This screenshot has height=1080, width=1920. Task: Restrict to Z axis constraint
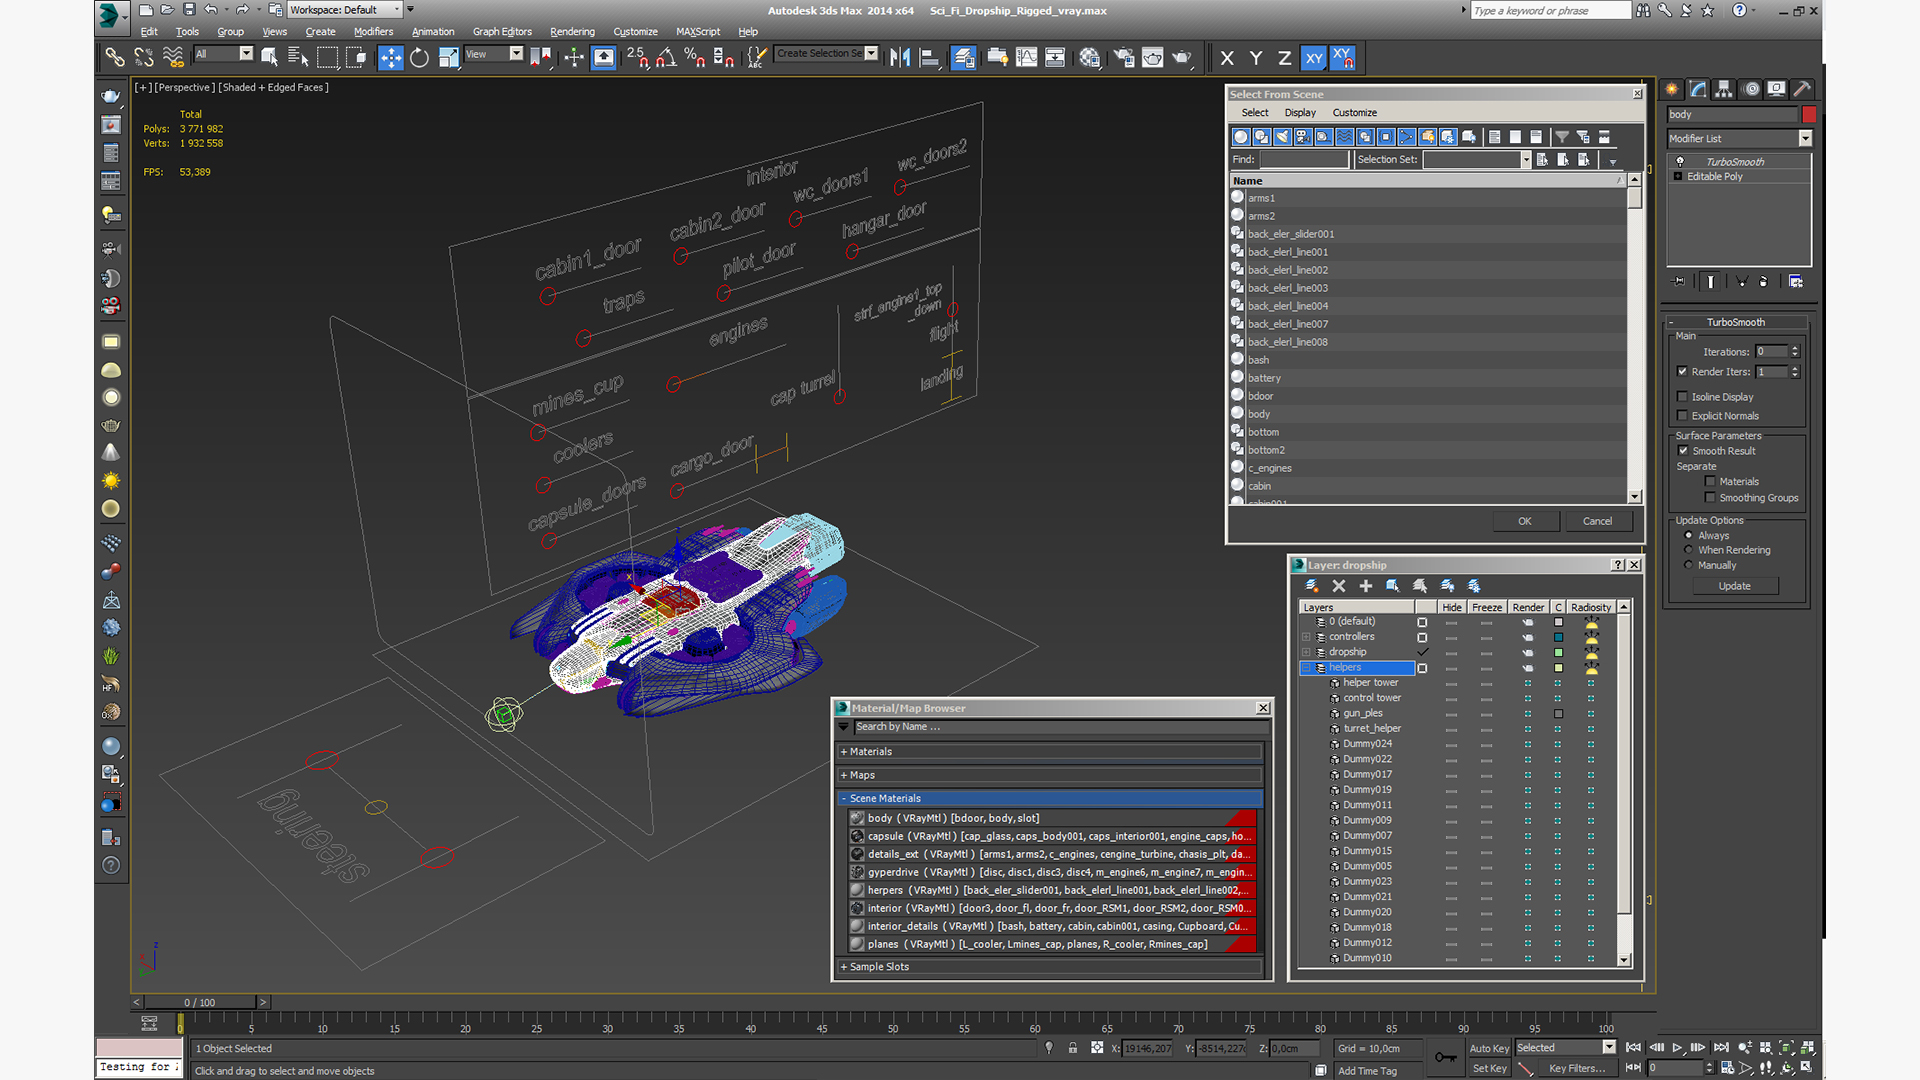(1284, 58)
